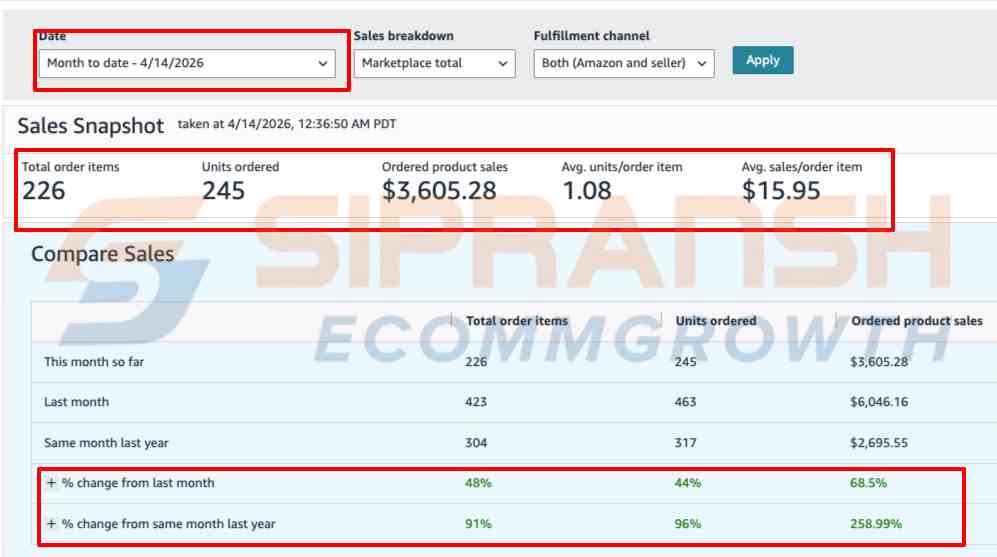The height and width of the screenshot is (557, 997).
Task: Click the 245 units ordered snapshot value
Action: [223, 190]
